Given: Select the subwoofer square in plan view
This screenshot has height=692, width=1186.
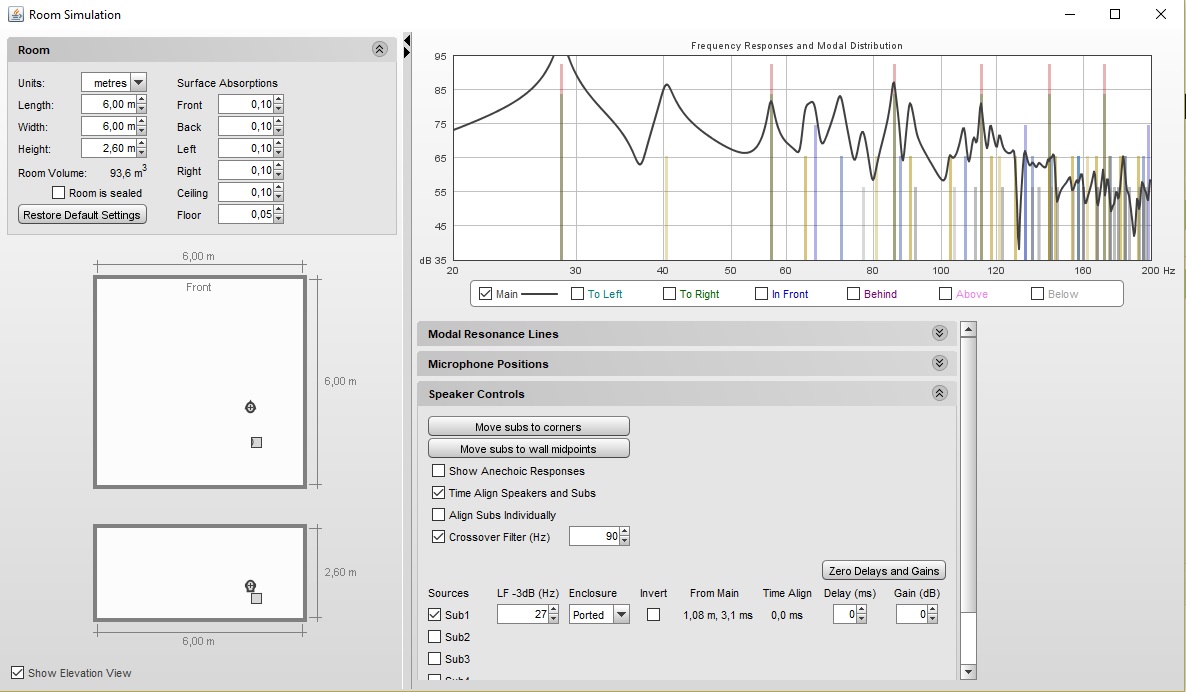Looking at the screenshot, I should point(256,442).
